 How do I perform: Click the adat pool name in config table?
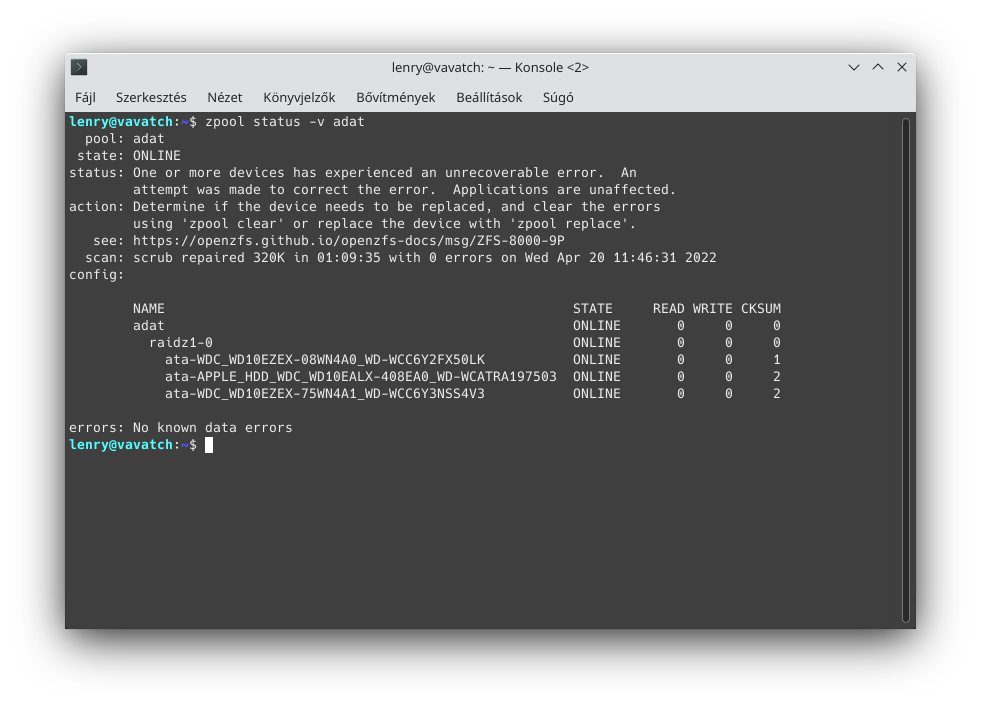(148, 326)
